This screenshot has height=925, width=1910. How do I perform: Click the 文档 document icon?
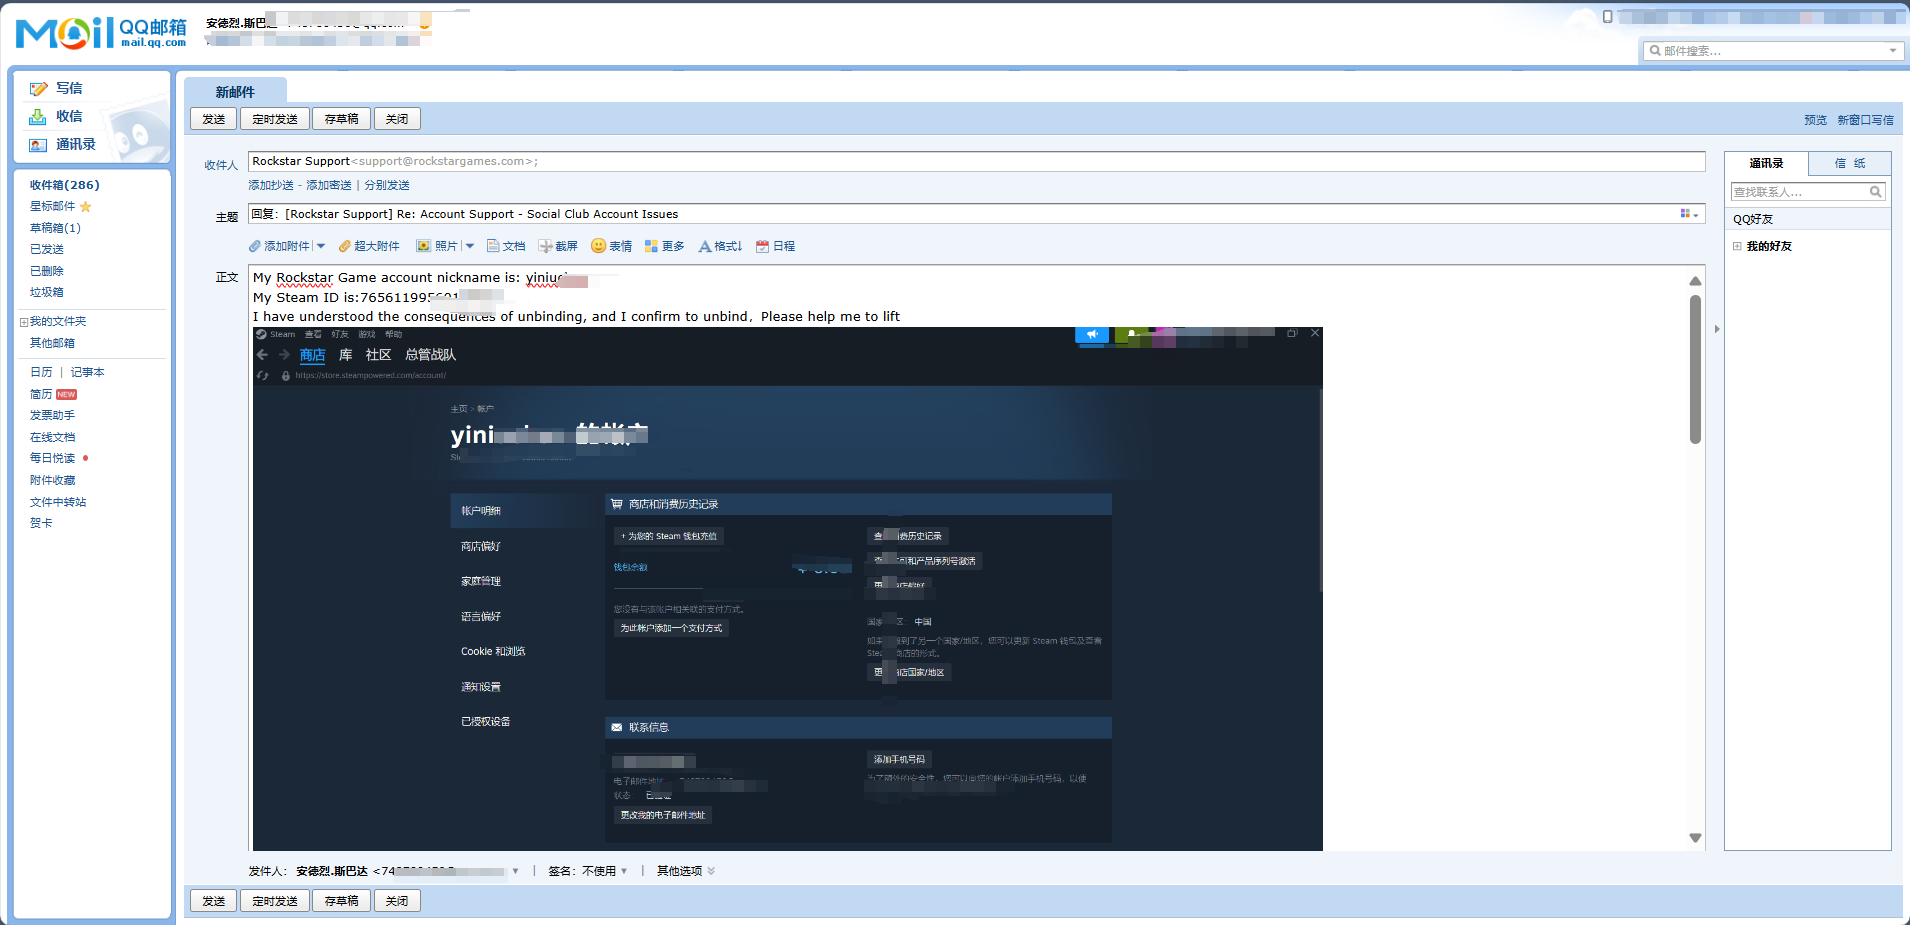click(493, 246)
